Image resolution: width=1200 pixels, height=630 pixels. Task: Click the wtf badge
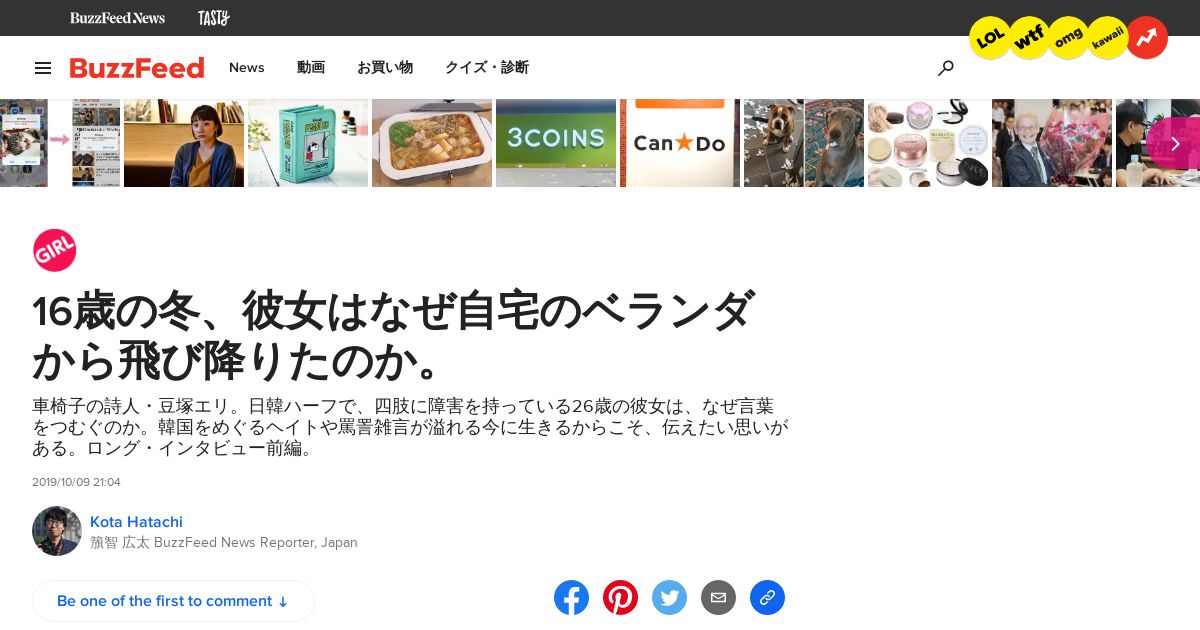[x=1029, y=38]
